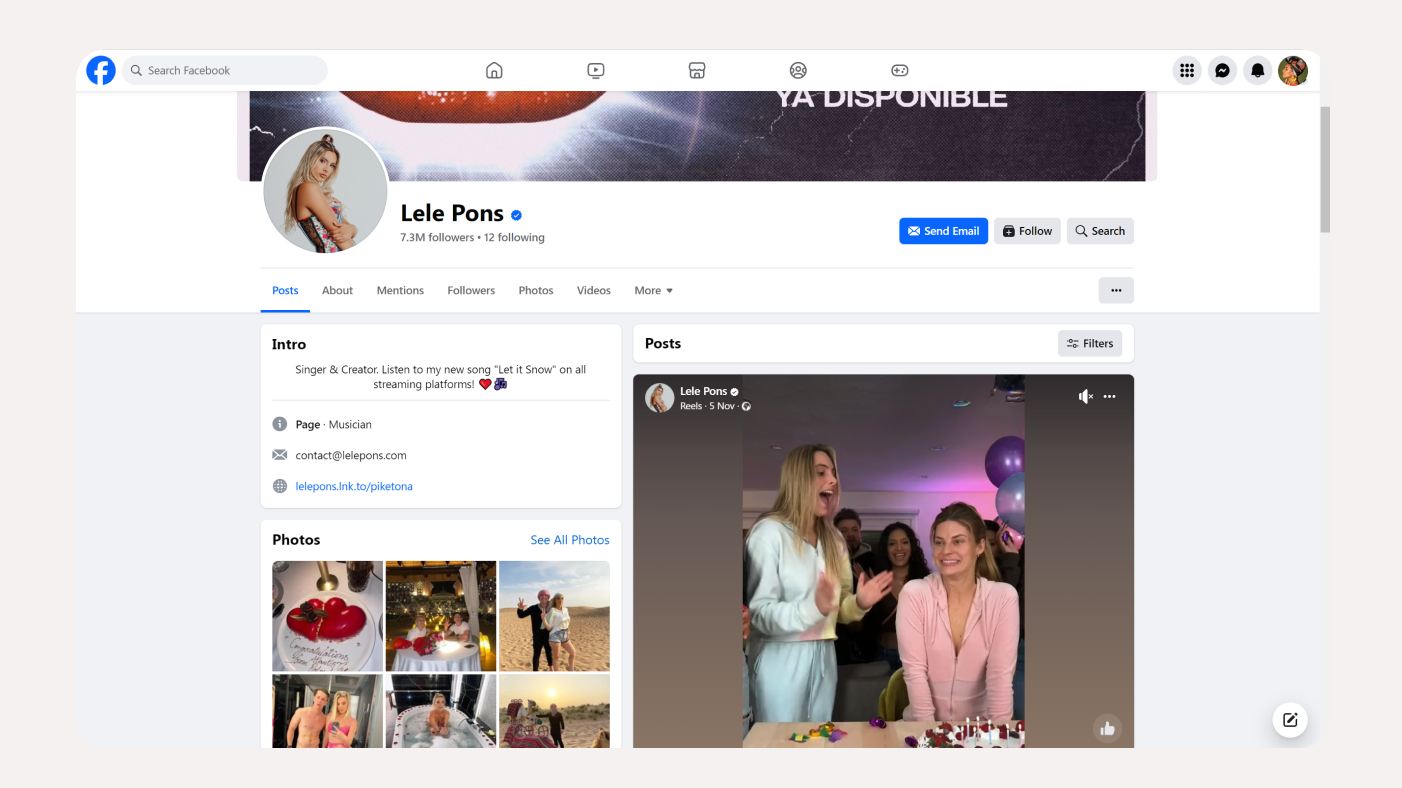Click See All Photos
The height and width of the screenshot is (788, 1402).
(x=570, y=540)
